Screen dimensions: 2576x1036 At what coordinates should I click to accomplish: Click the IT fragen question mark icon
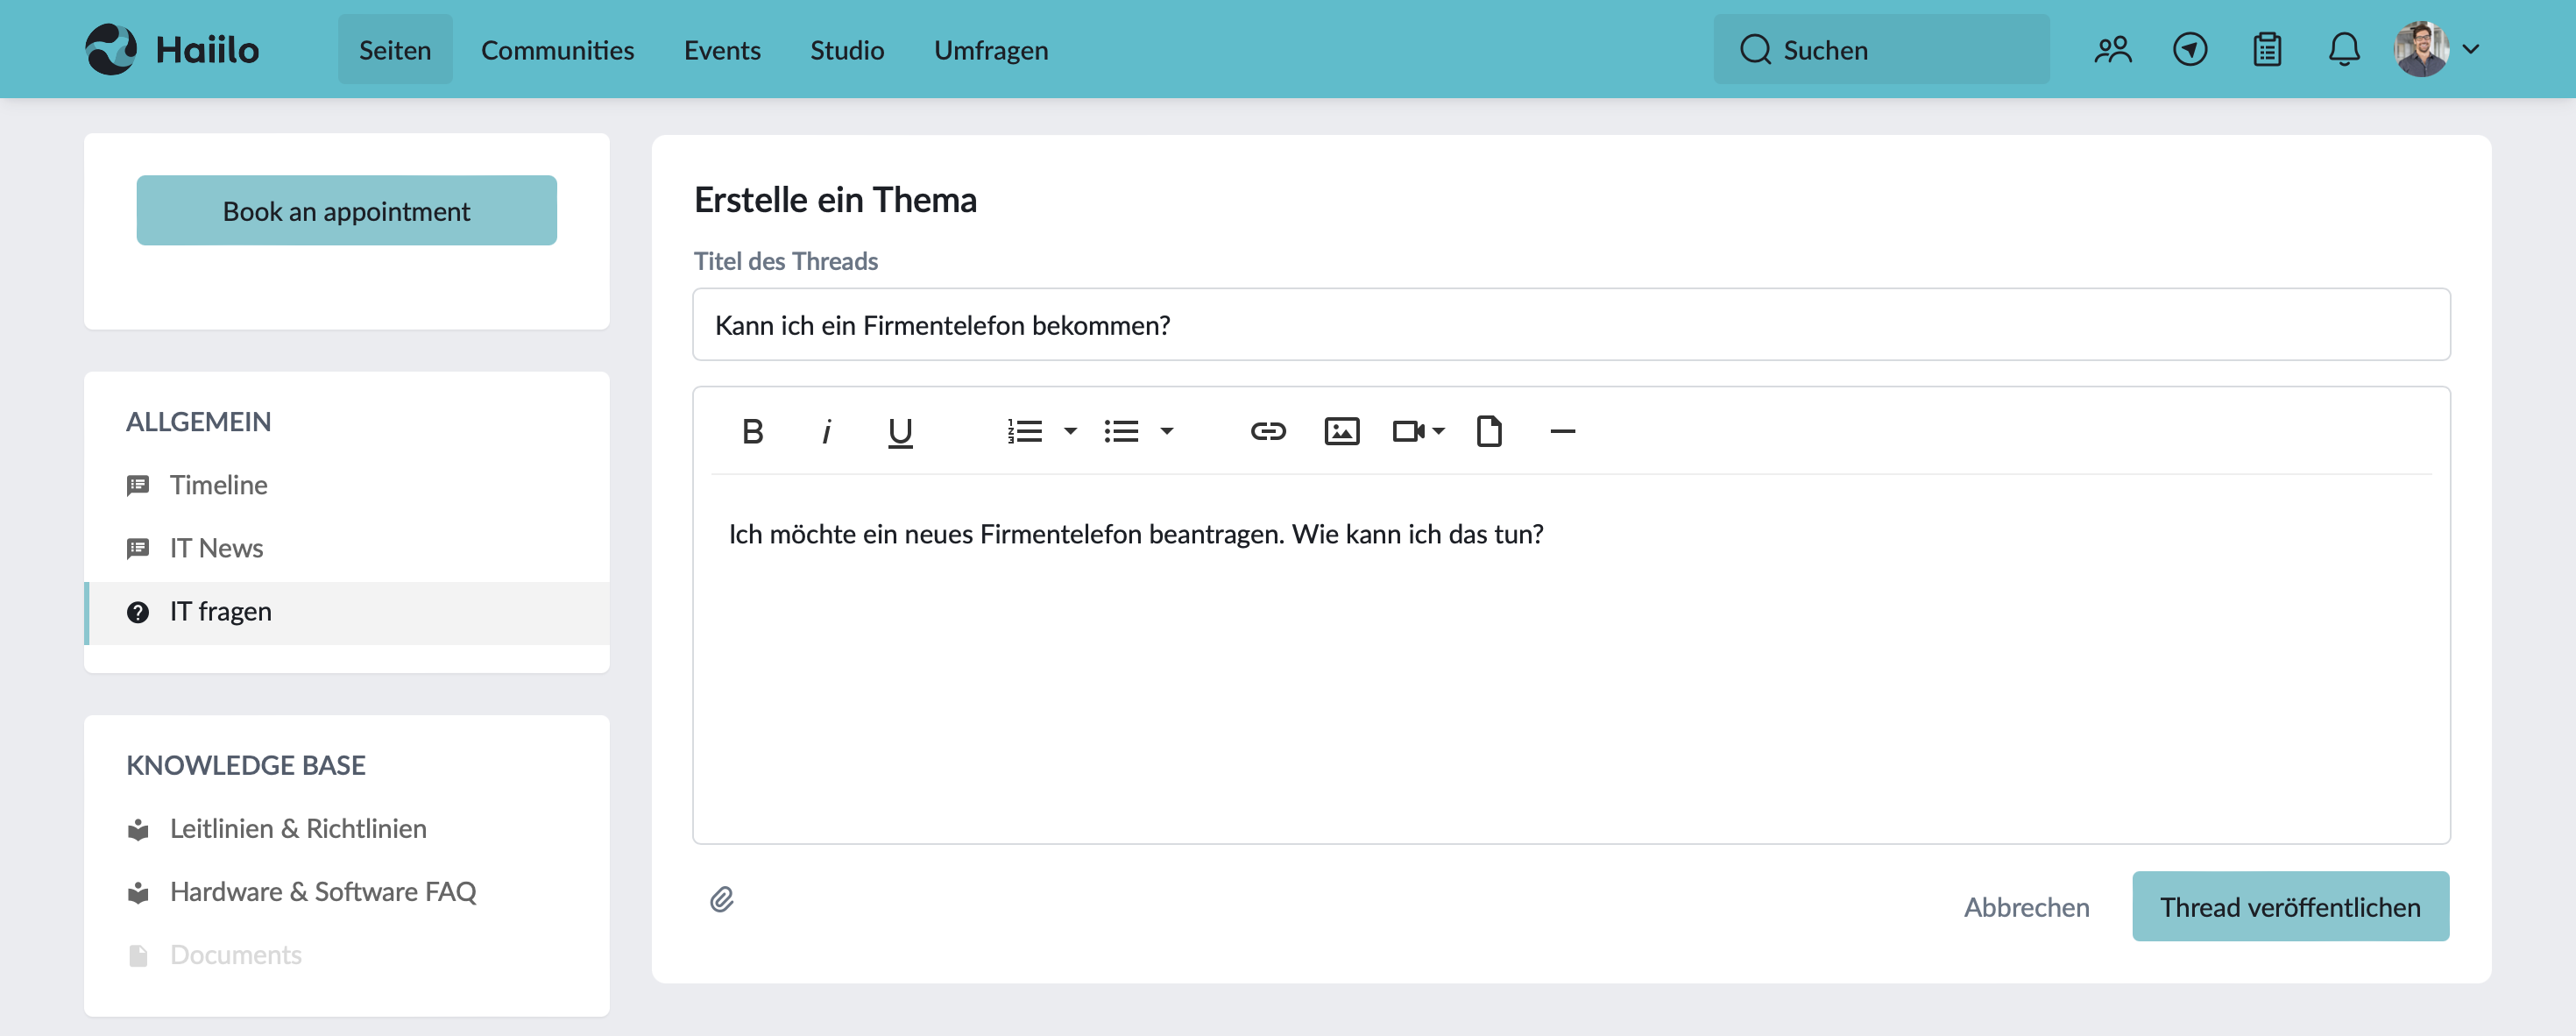point(138,612)
